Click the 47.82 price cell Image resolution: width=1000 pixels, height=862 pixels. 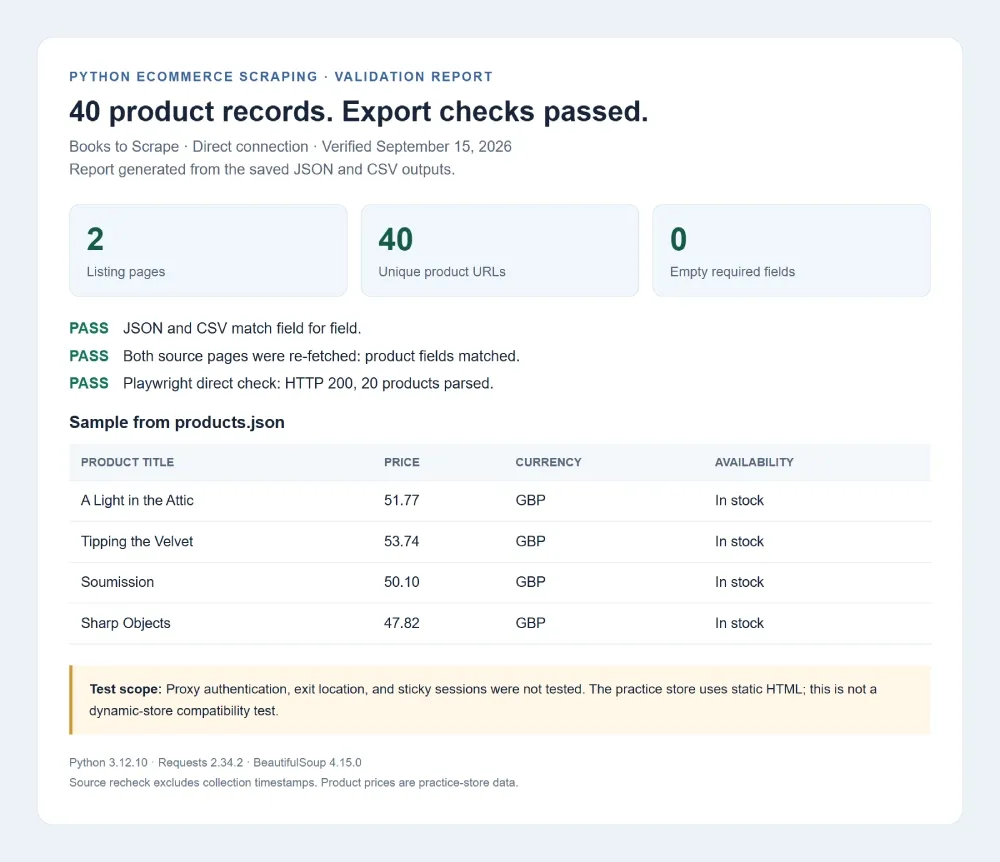click(x=402, y=623)
